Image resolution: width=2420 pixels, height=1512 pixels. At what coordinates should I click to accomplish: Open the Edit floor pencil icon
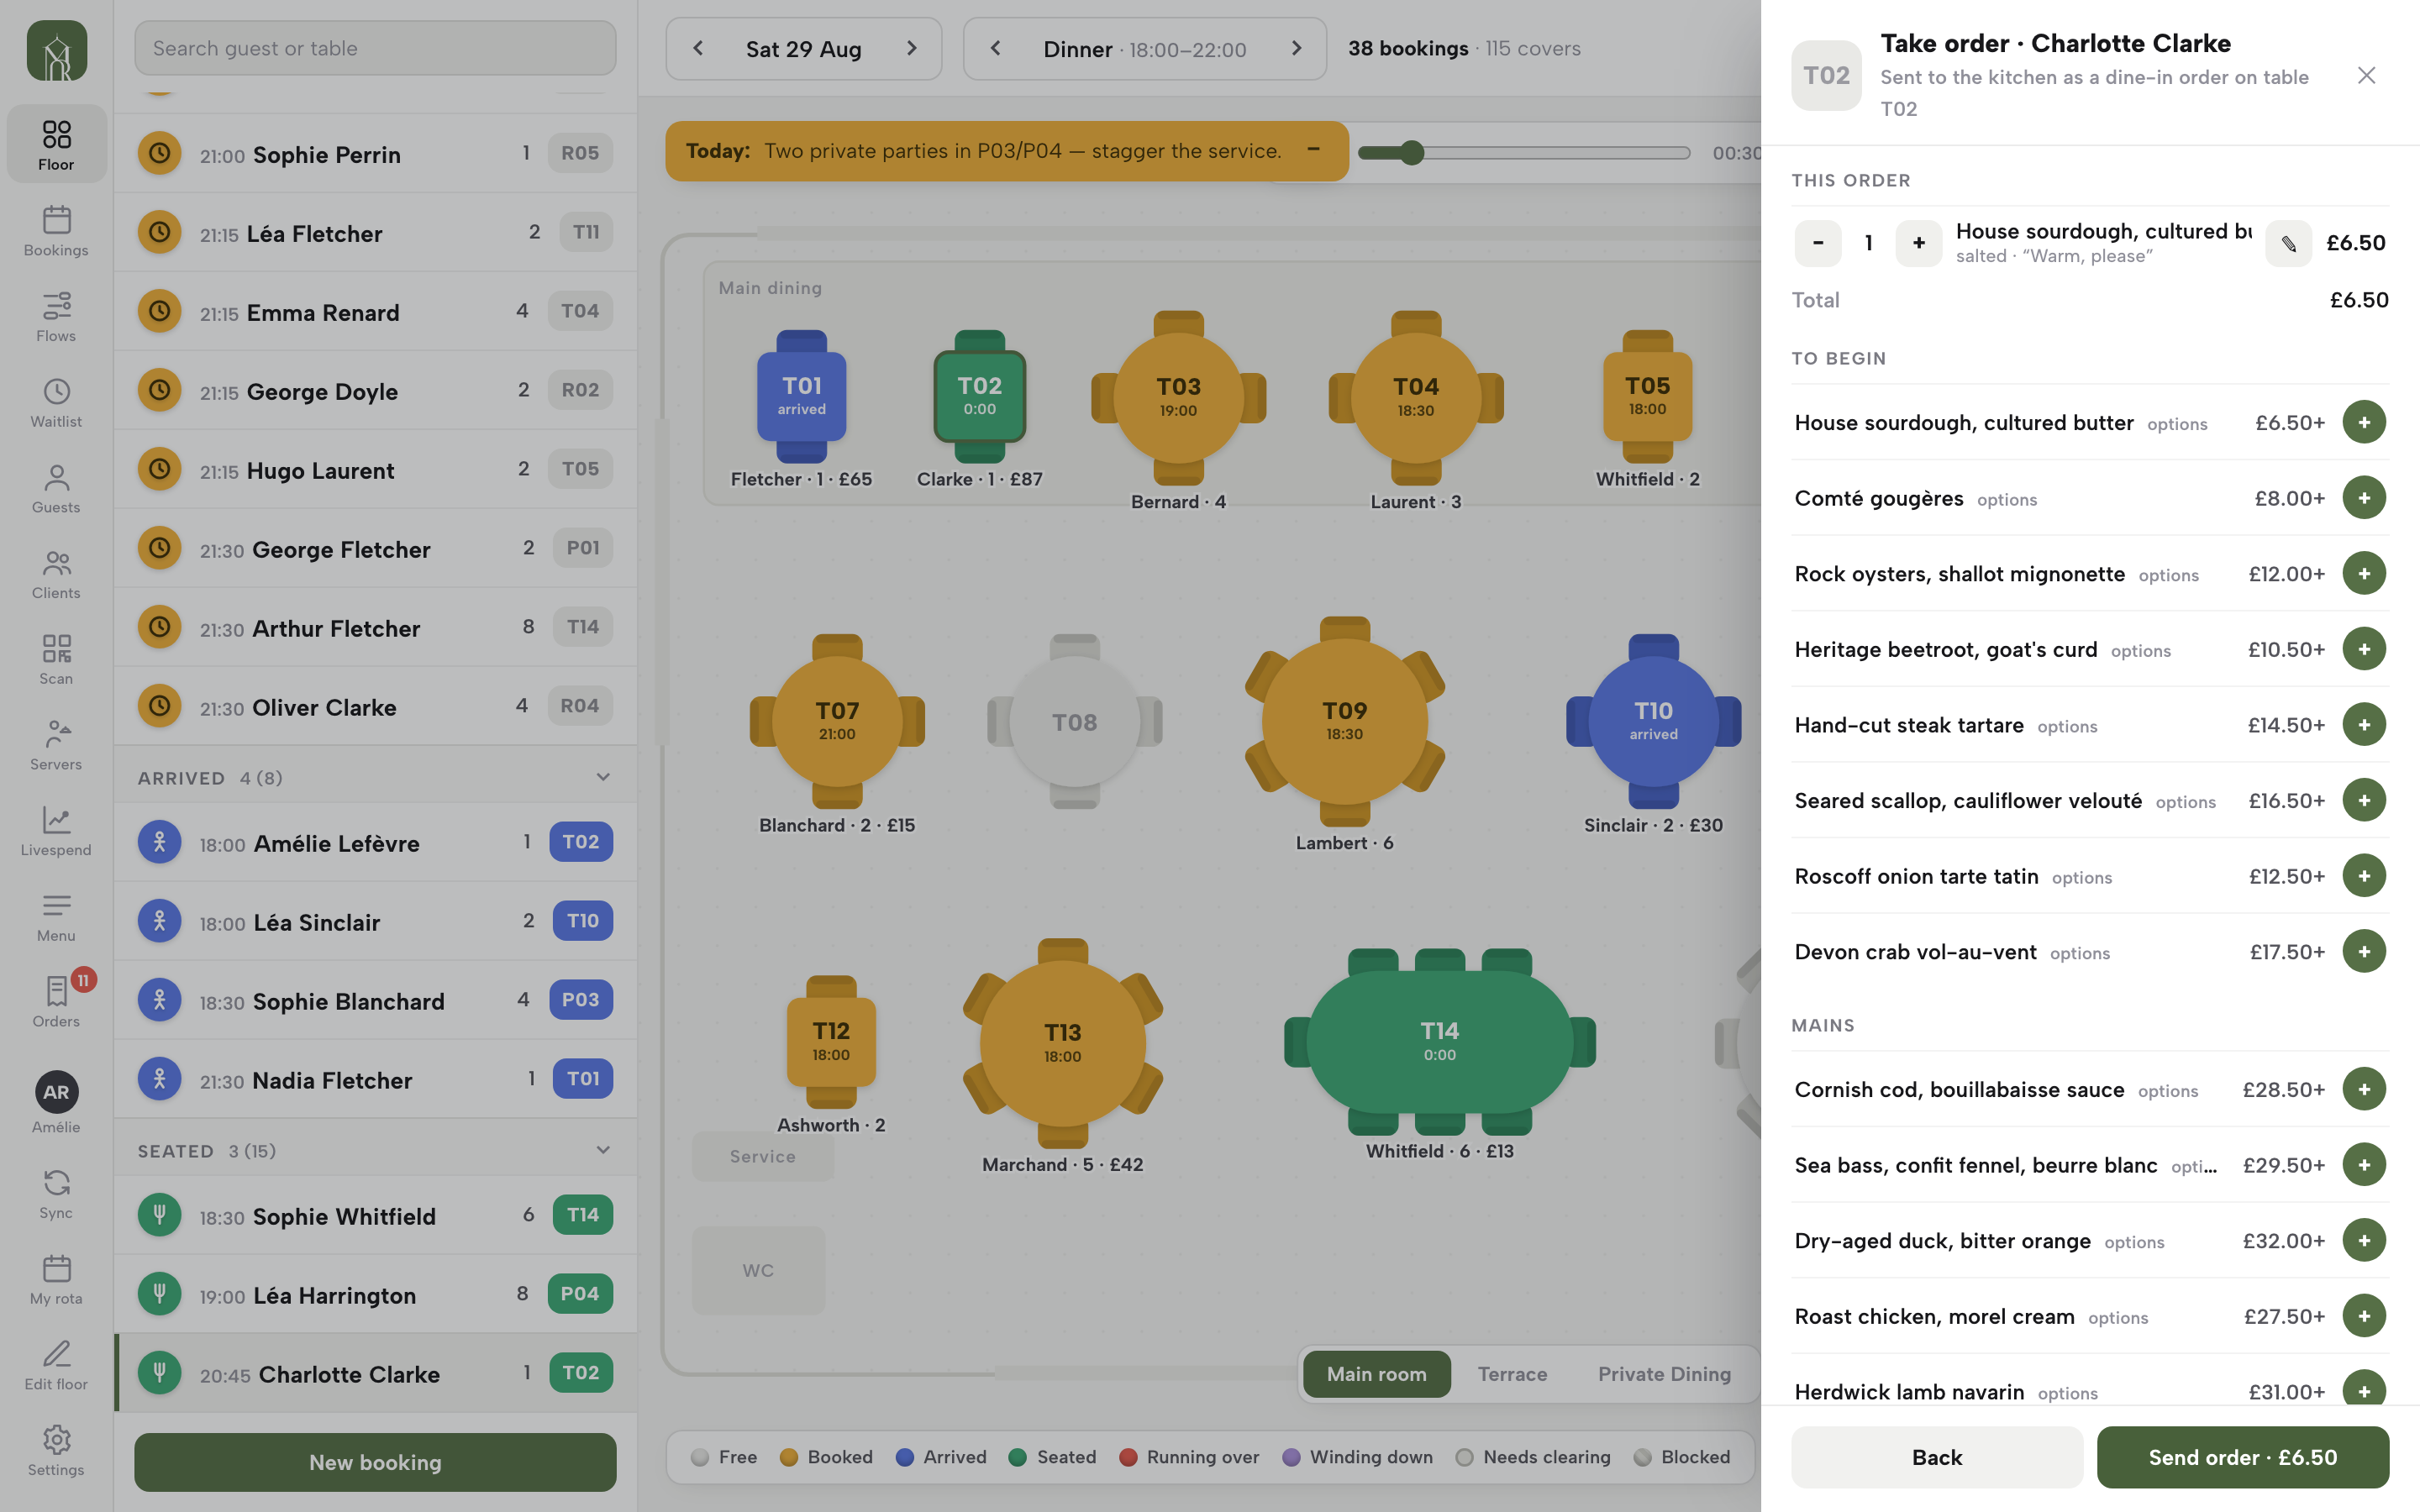(56, 1354)
